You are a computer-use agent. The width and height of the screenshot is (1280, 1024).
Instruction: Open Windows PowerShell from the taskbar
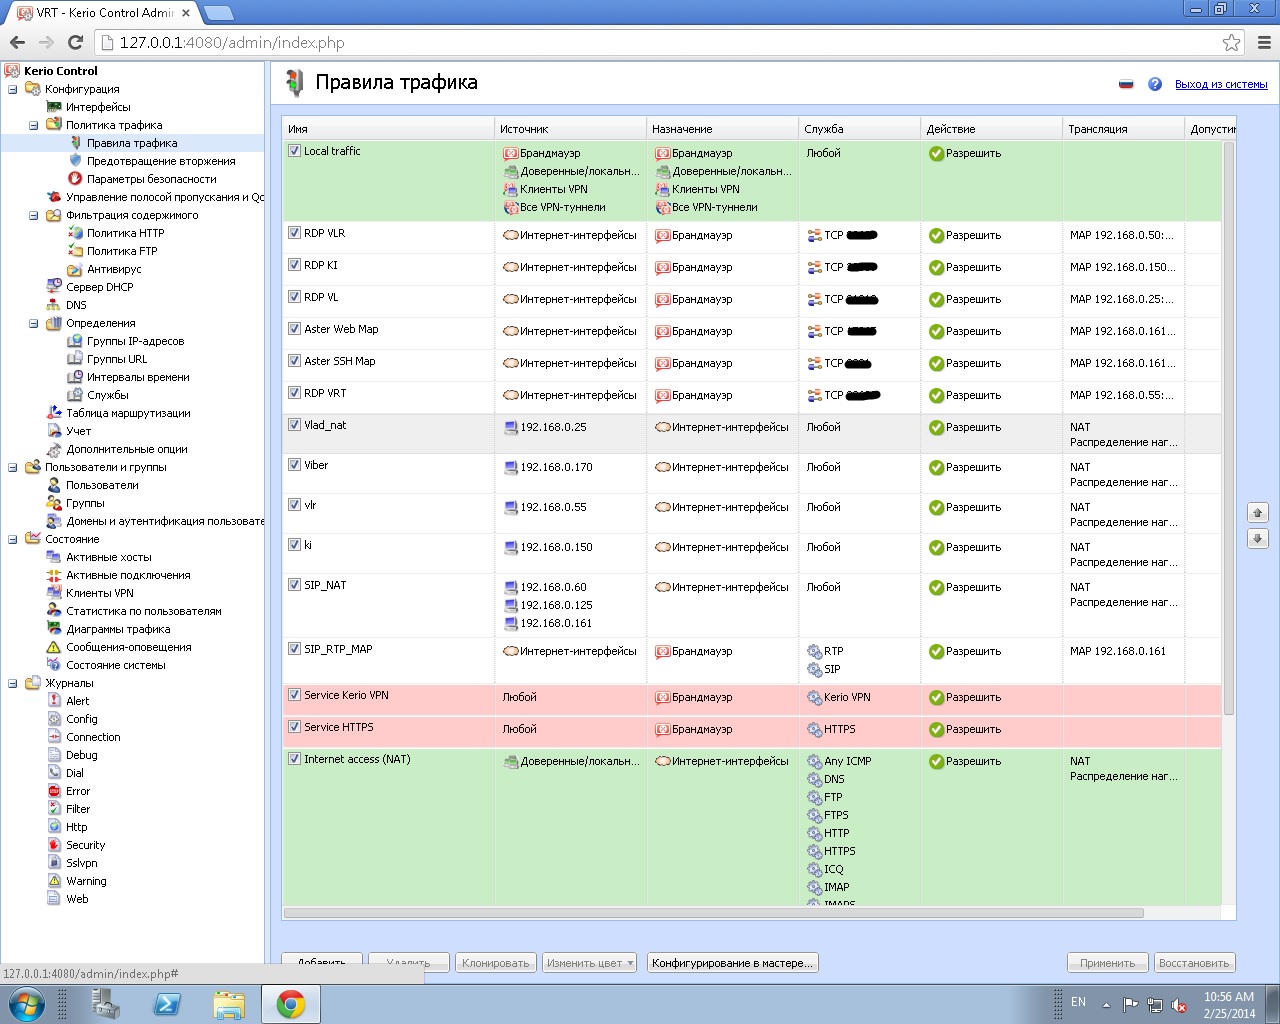tap(167, 1004)
